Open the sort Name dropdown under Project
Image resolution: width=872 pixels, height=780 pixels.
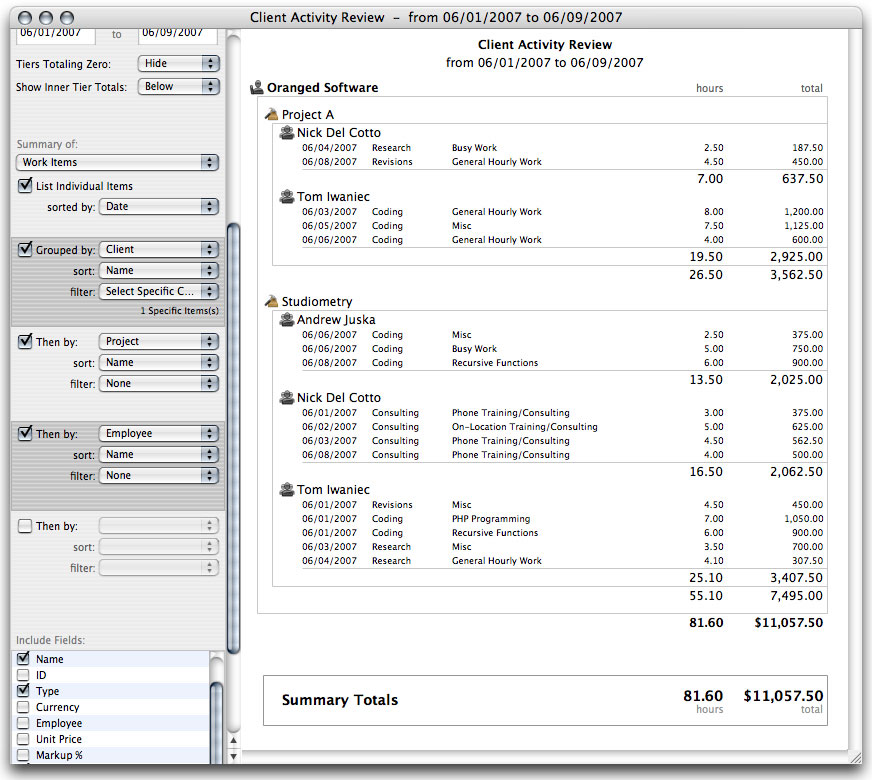pyautogui.click(x=159, y=362)
